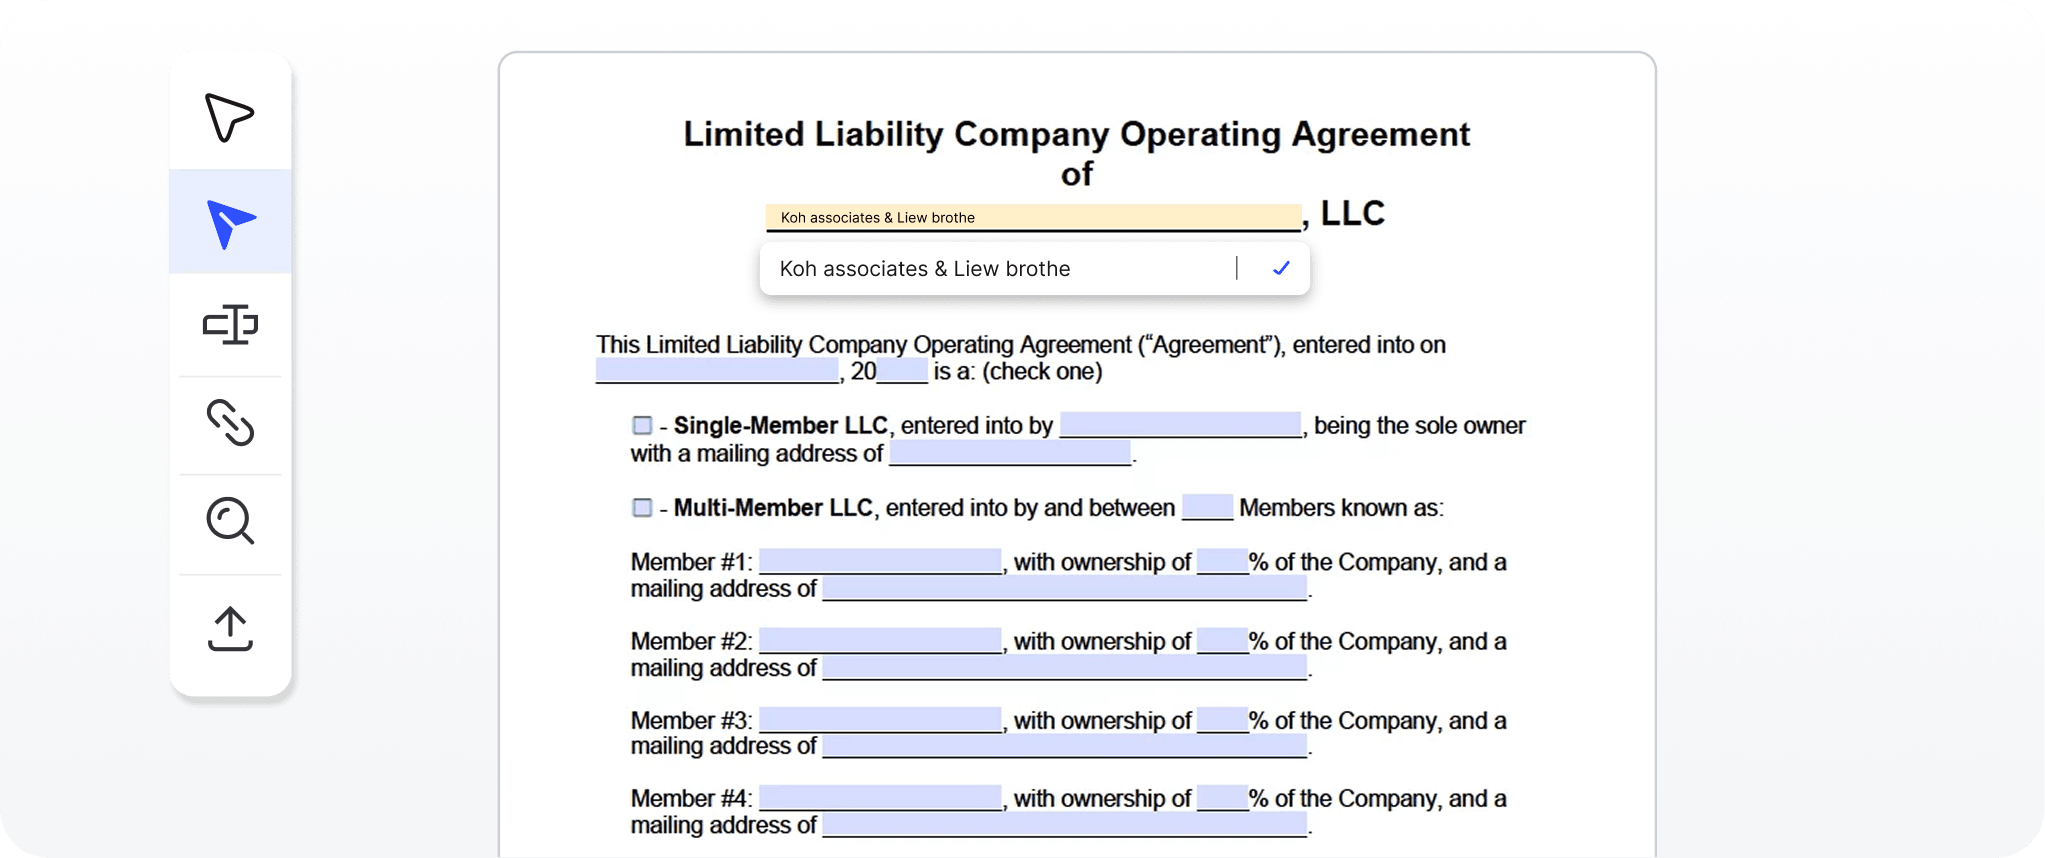Click the number of Members field
Viewport: 2045px width, 858px height.
[x=1207, y=508]
